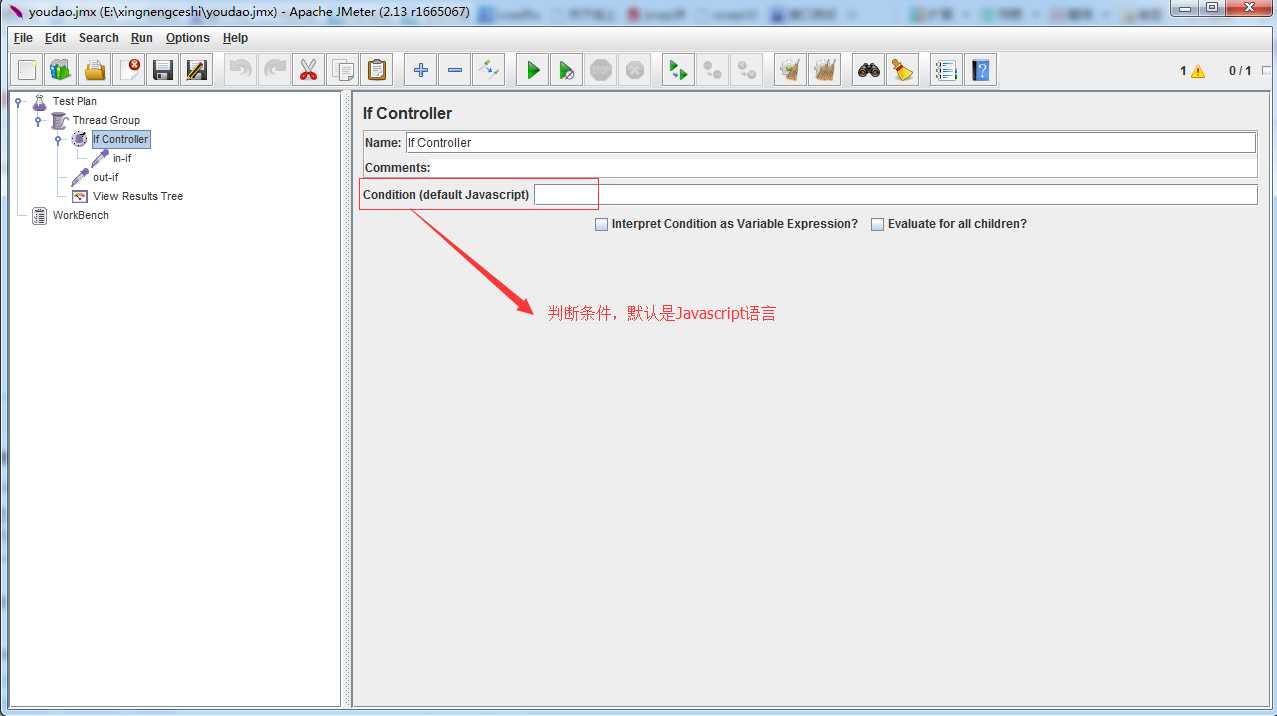
Task: Click Remote start all icon
Action: pyautogui.click(x=679, y=70)
